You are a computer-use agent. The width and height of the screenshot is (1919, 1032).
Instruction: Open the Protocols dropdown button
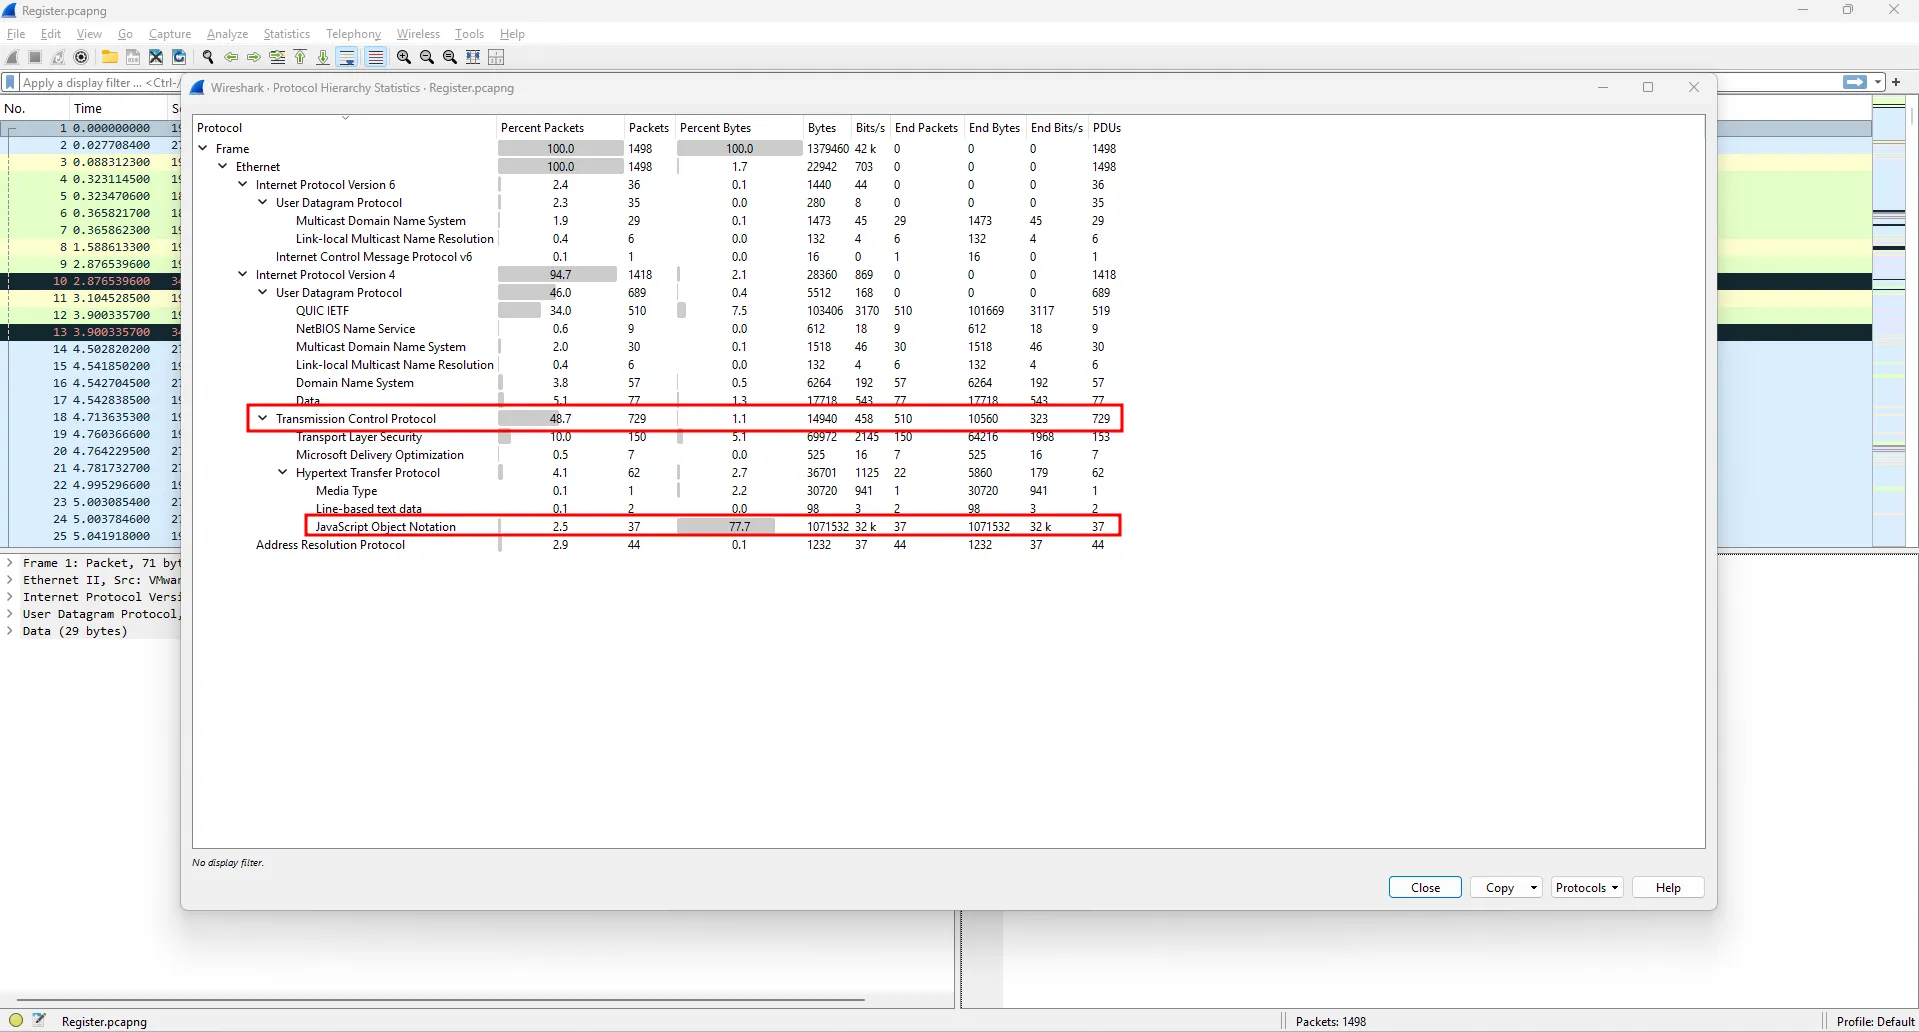pos(1586,888)
